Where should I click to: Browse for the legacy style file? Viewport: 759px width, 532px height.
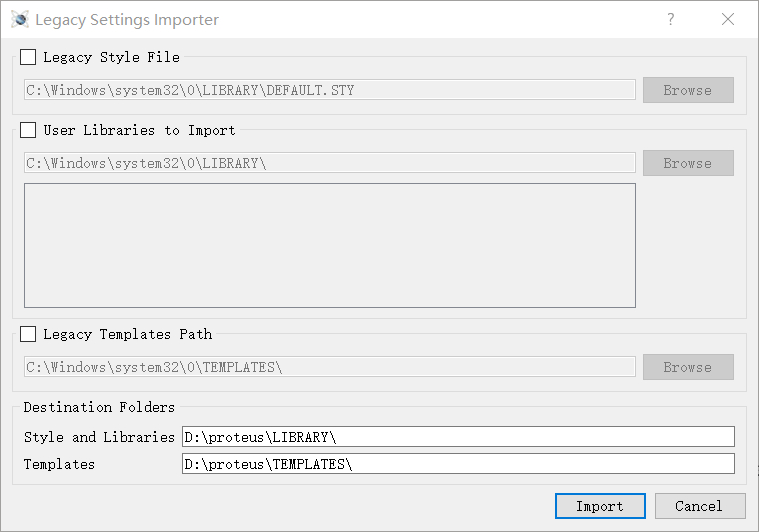[x=688, y=90]
